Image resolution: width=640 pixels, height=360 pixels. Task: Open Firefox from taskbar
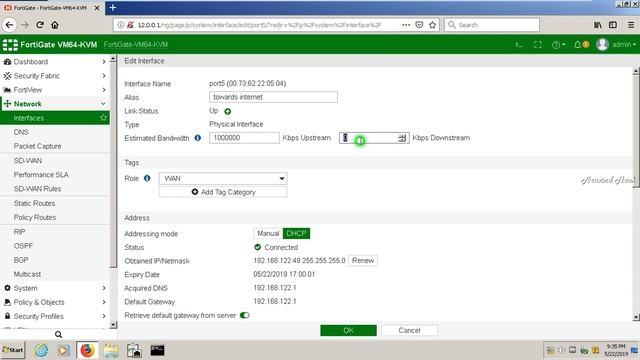87,350
